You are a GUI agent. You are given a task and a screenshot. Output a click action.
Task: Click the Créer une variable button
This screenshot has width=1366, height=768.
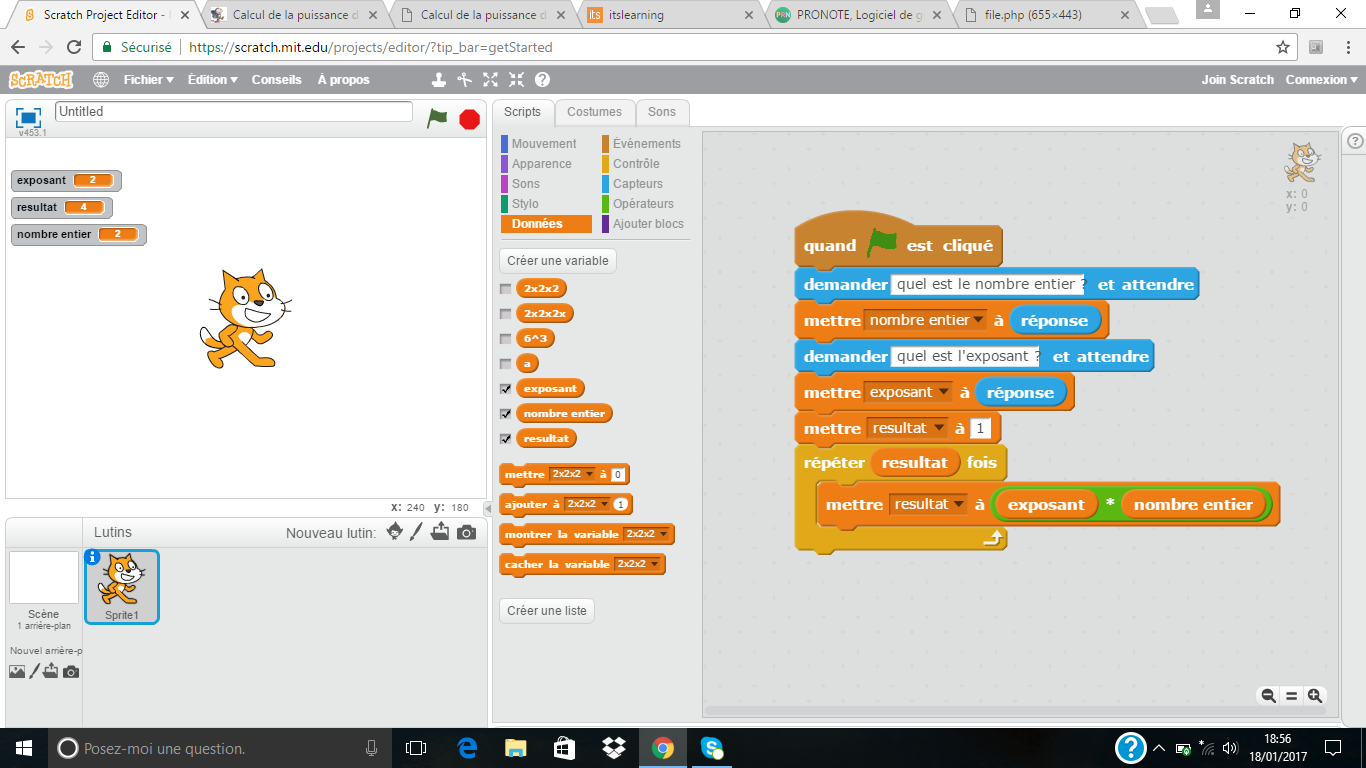[557, 261]
